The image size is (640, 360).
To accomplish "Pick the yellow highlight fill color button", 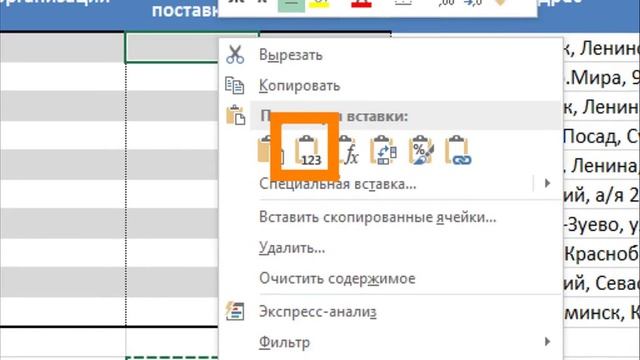I will pyautogui.click(x=320, y=4).
